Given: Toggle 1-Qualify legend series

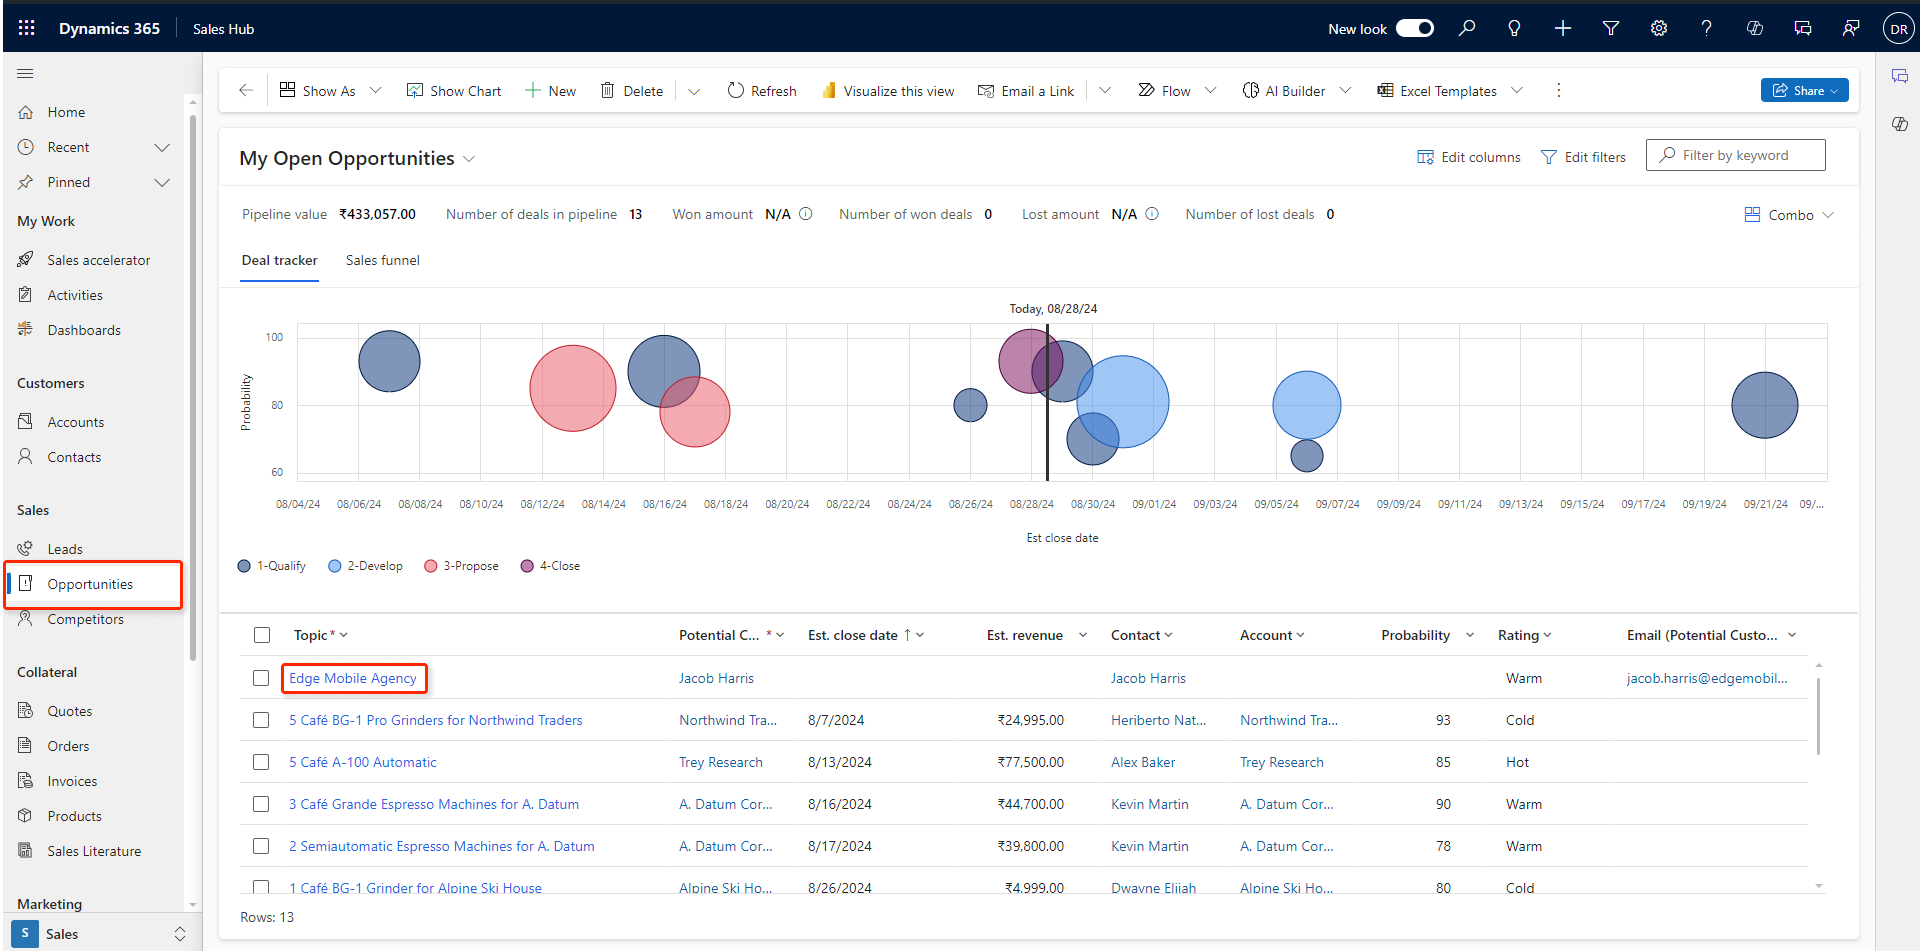Looking at the screenshot, I should (272, 566).
